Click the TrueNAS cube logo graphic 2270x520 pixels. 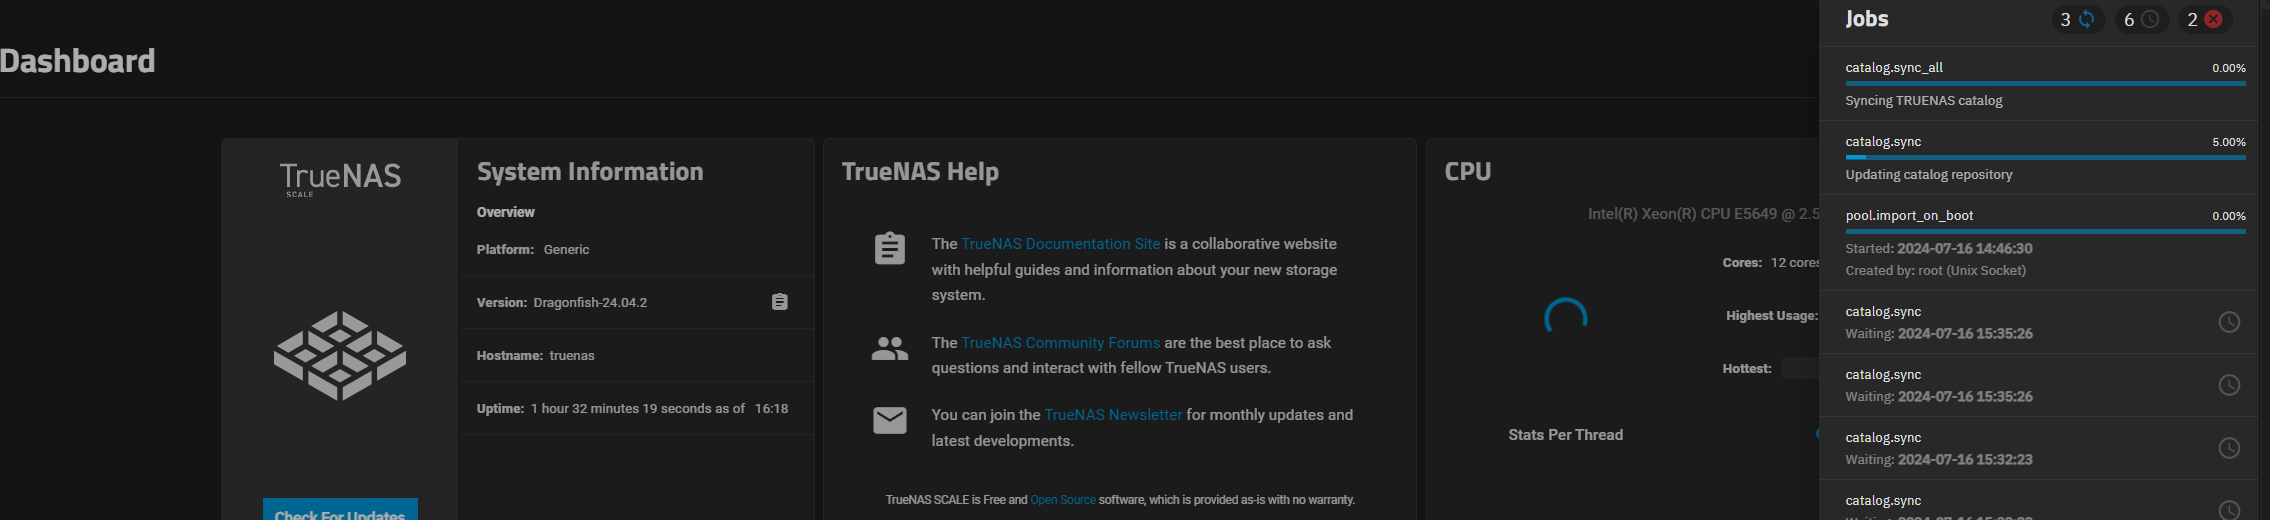340,355
